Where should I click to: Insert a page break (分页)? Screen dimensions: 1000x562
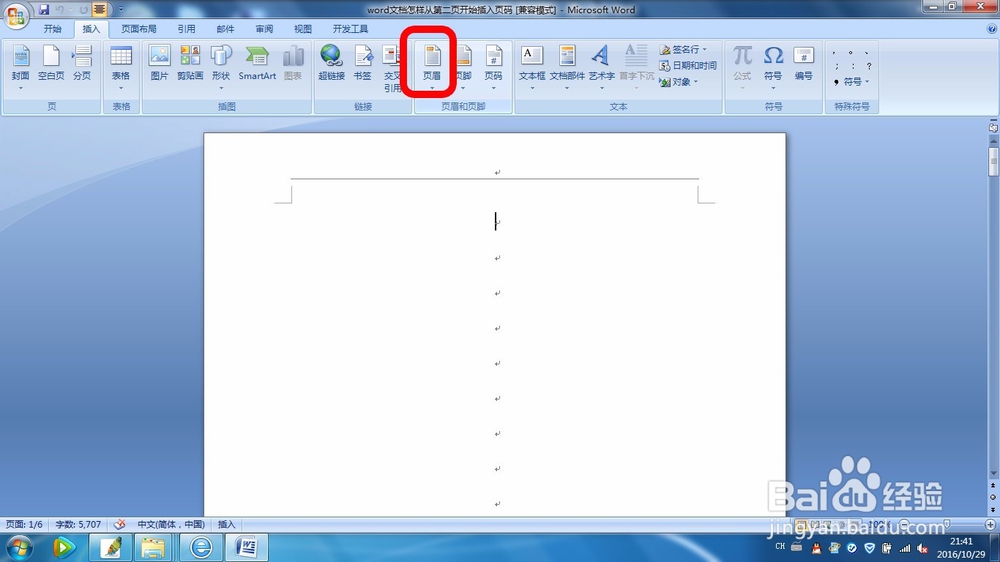pyautogui.click(x=82, y=64)
